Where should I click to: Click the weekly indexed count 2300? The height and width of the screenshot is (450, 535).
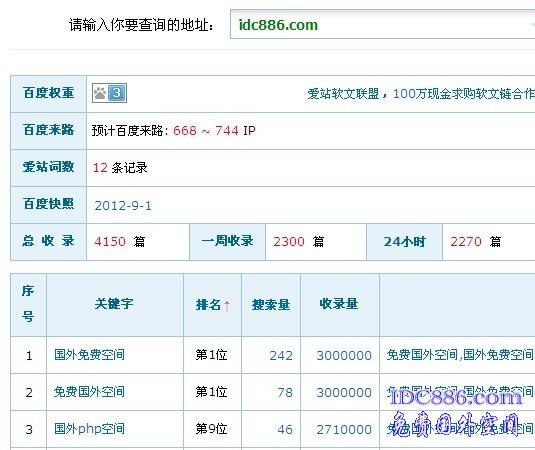pos(289,242)
